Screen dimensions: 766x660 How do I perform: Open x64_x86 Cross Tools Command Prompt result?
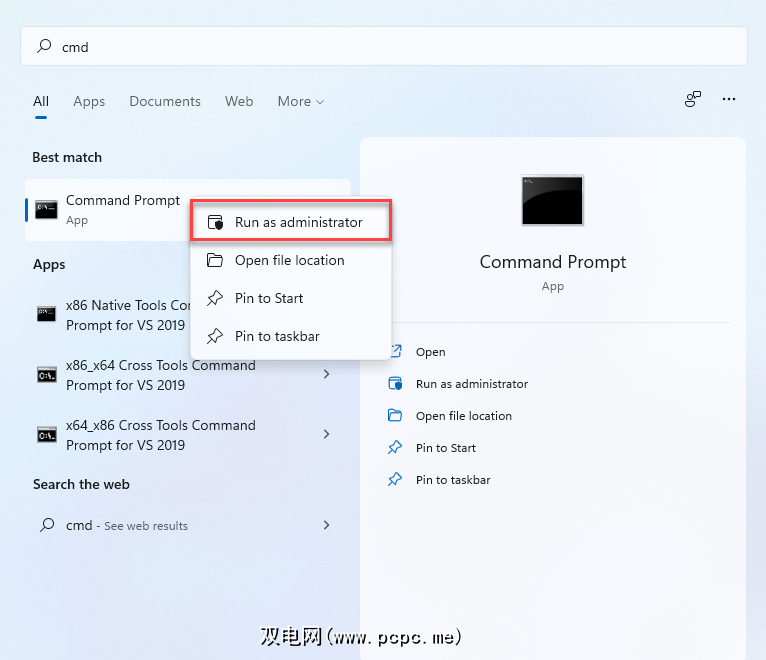(188, 435)
